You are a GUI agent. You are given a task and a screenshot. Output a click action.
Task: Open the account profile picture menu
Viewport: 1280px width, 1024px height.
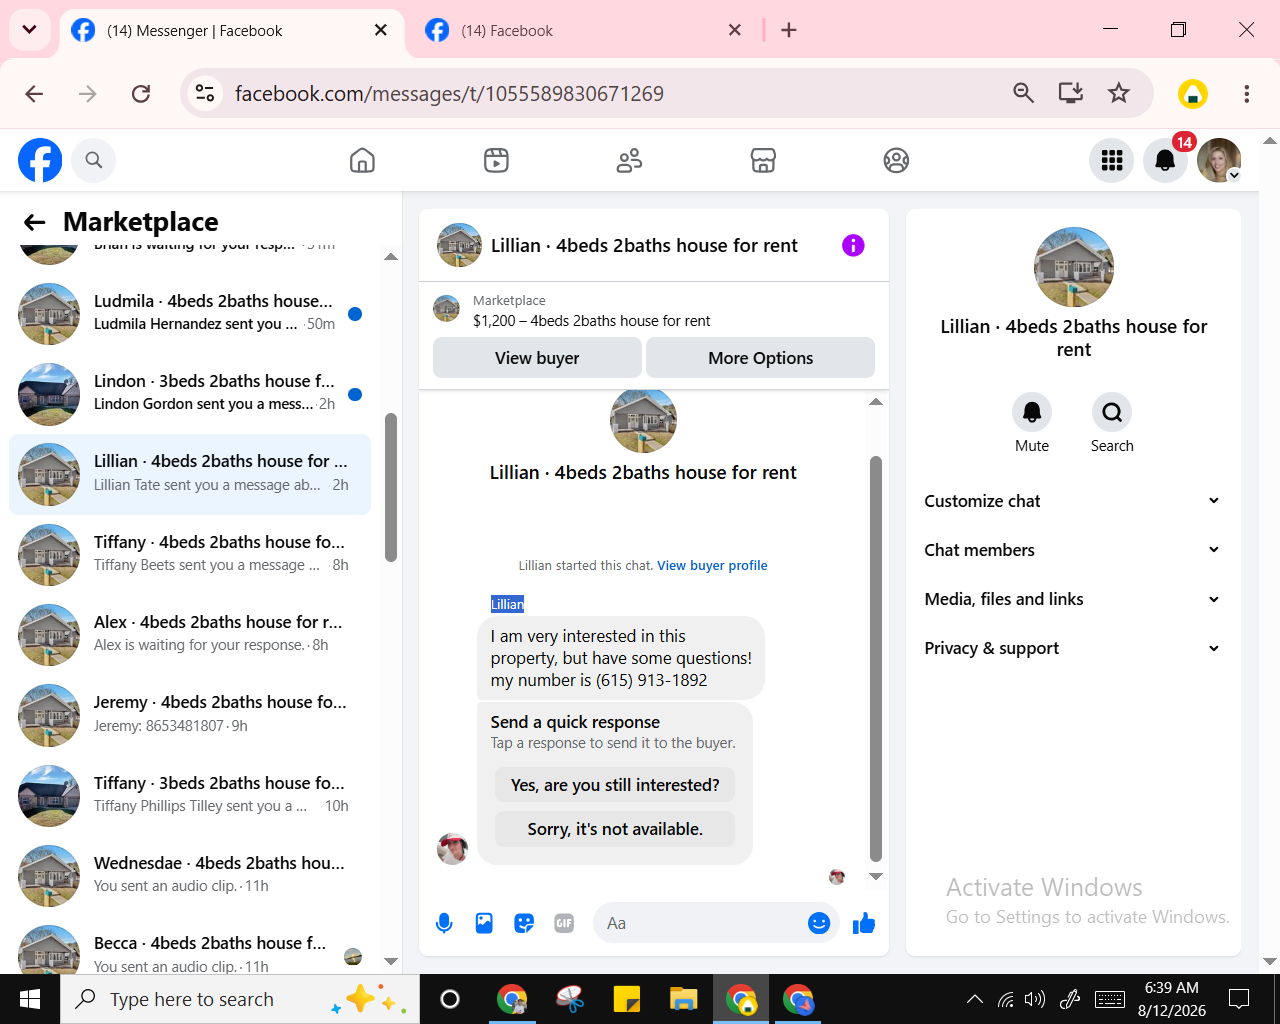[1219, 160]
